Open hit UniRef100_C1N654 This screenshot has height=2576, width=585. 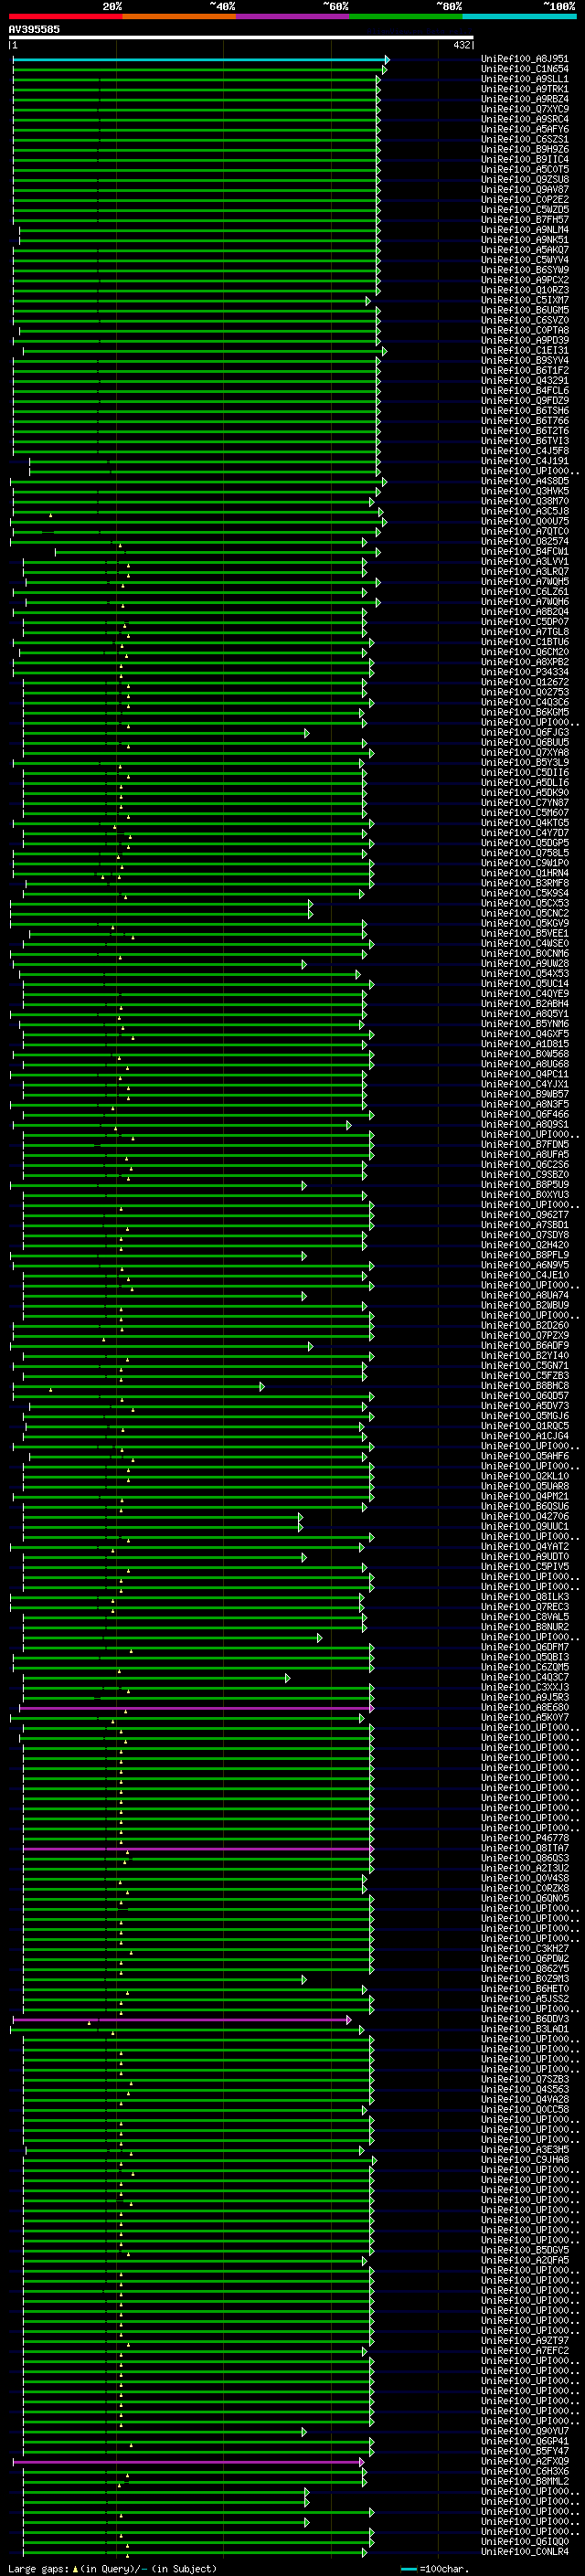click(x=525, y=69)
